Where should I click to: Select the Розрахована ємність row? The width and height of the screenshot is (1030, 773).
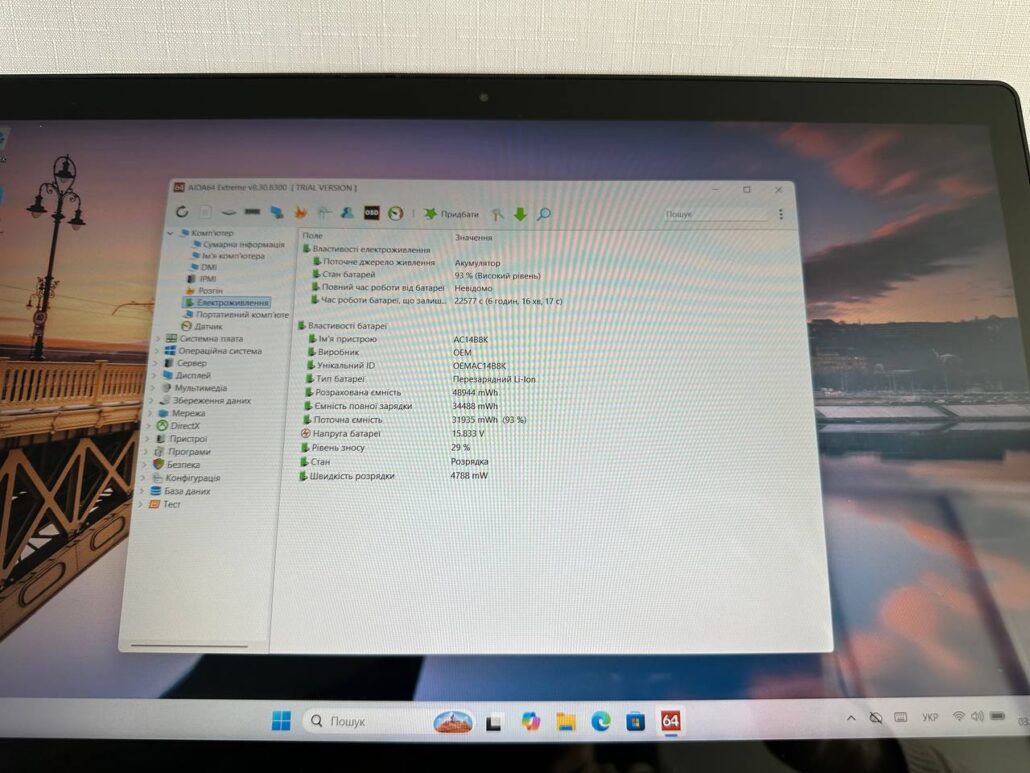(x=402, y=393)
